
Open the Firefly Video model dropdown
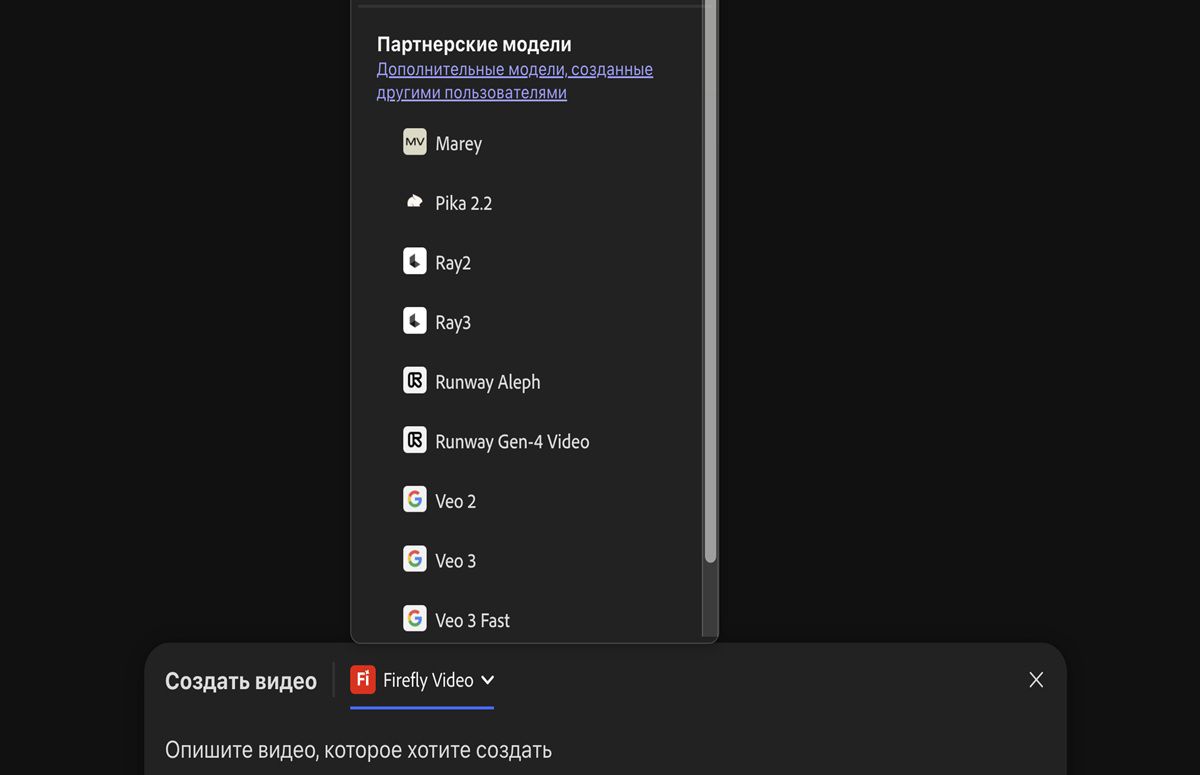pyautogui.click(x=427, y=680)
